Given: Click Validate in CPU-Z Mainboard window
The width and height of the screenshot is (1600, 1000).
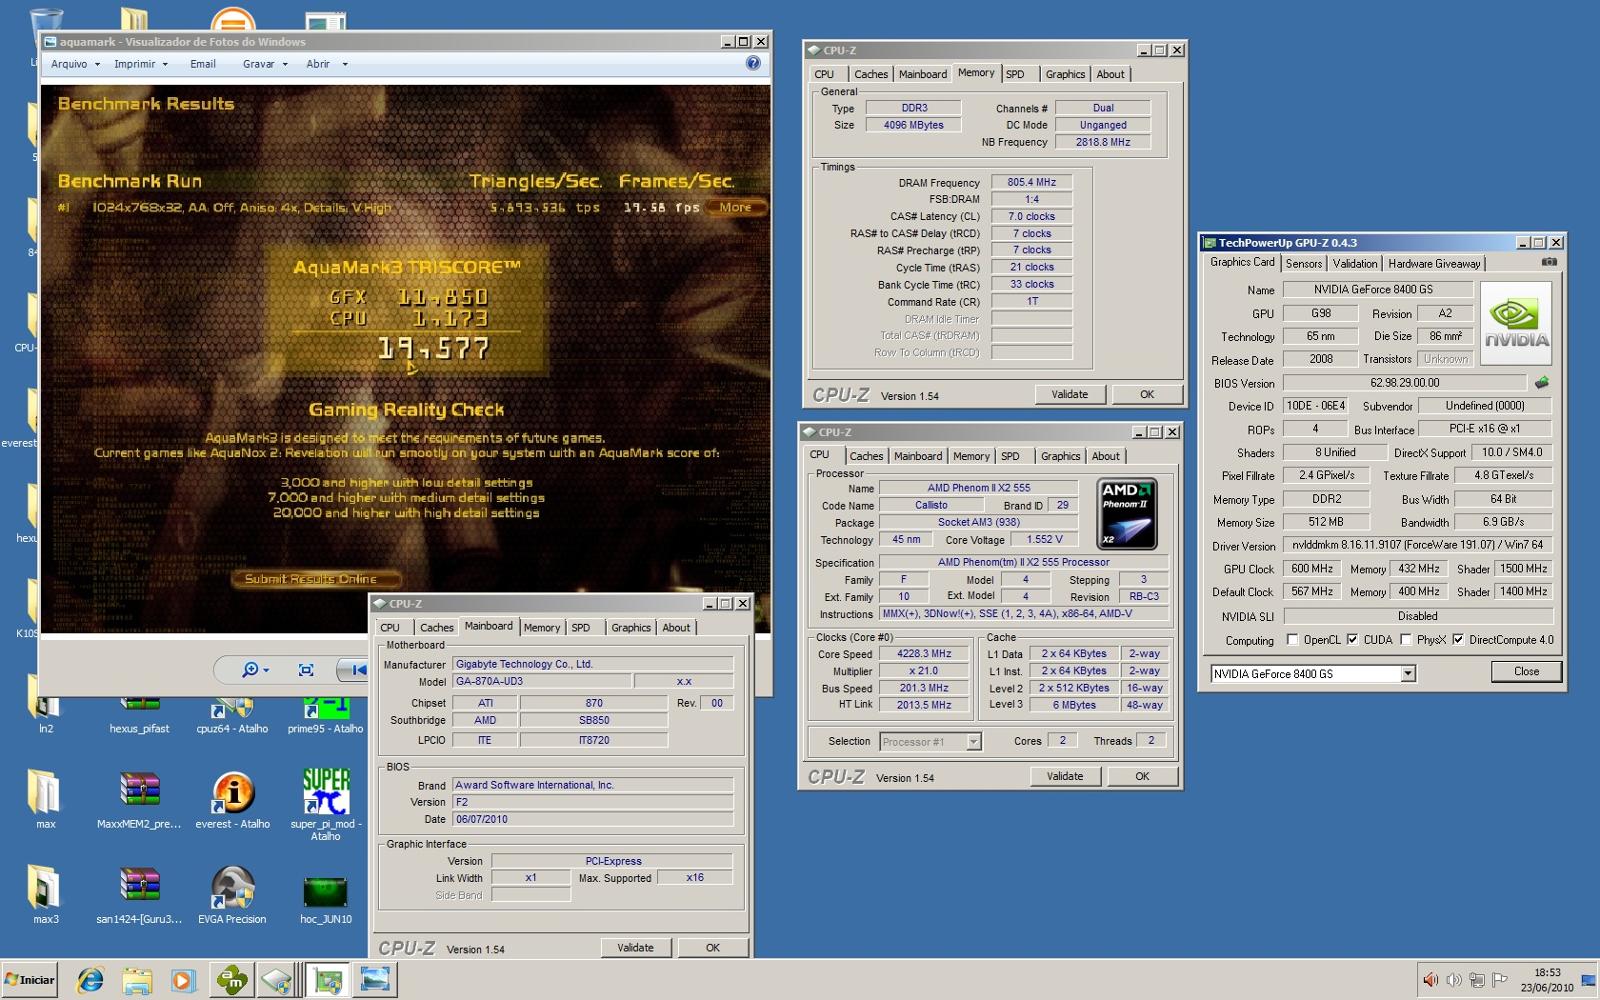Looking at the screenshot, I should click(635, 948).
